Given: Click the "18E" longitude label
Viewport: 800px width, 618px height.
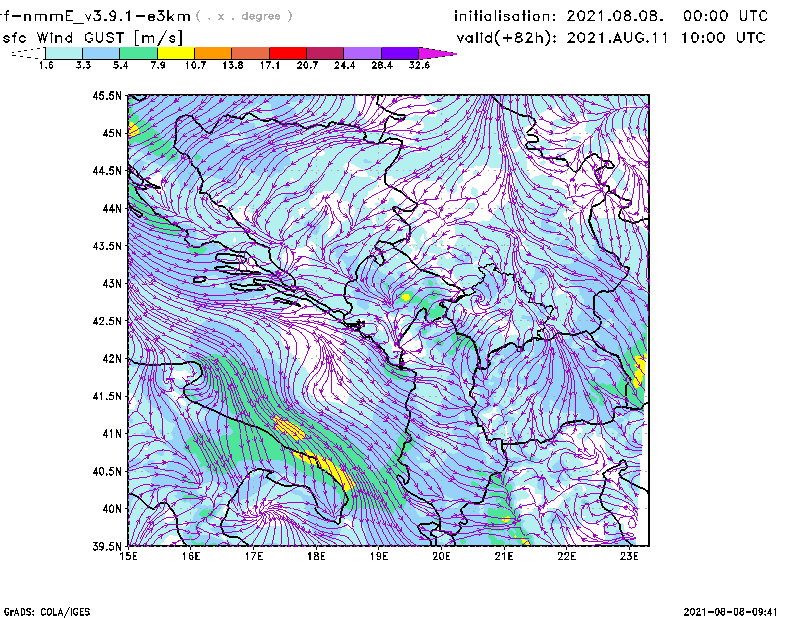Looking at the screenshot, I should (x=316, y=556).
